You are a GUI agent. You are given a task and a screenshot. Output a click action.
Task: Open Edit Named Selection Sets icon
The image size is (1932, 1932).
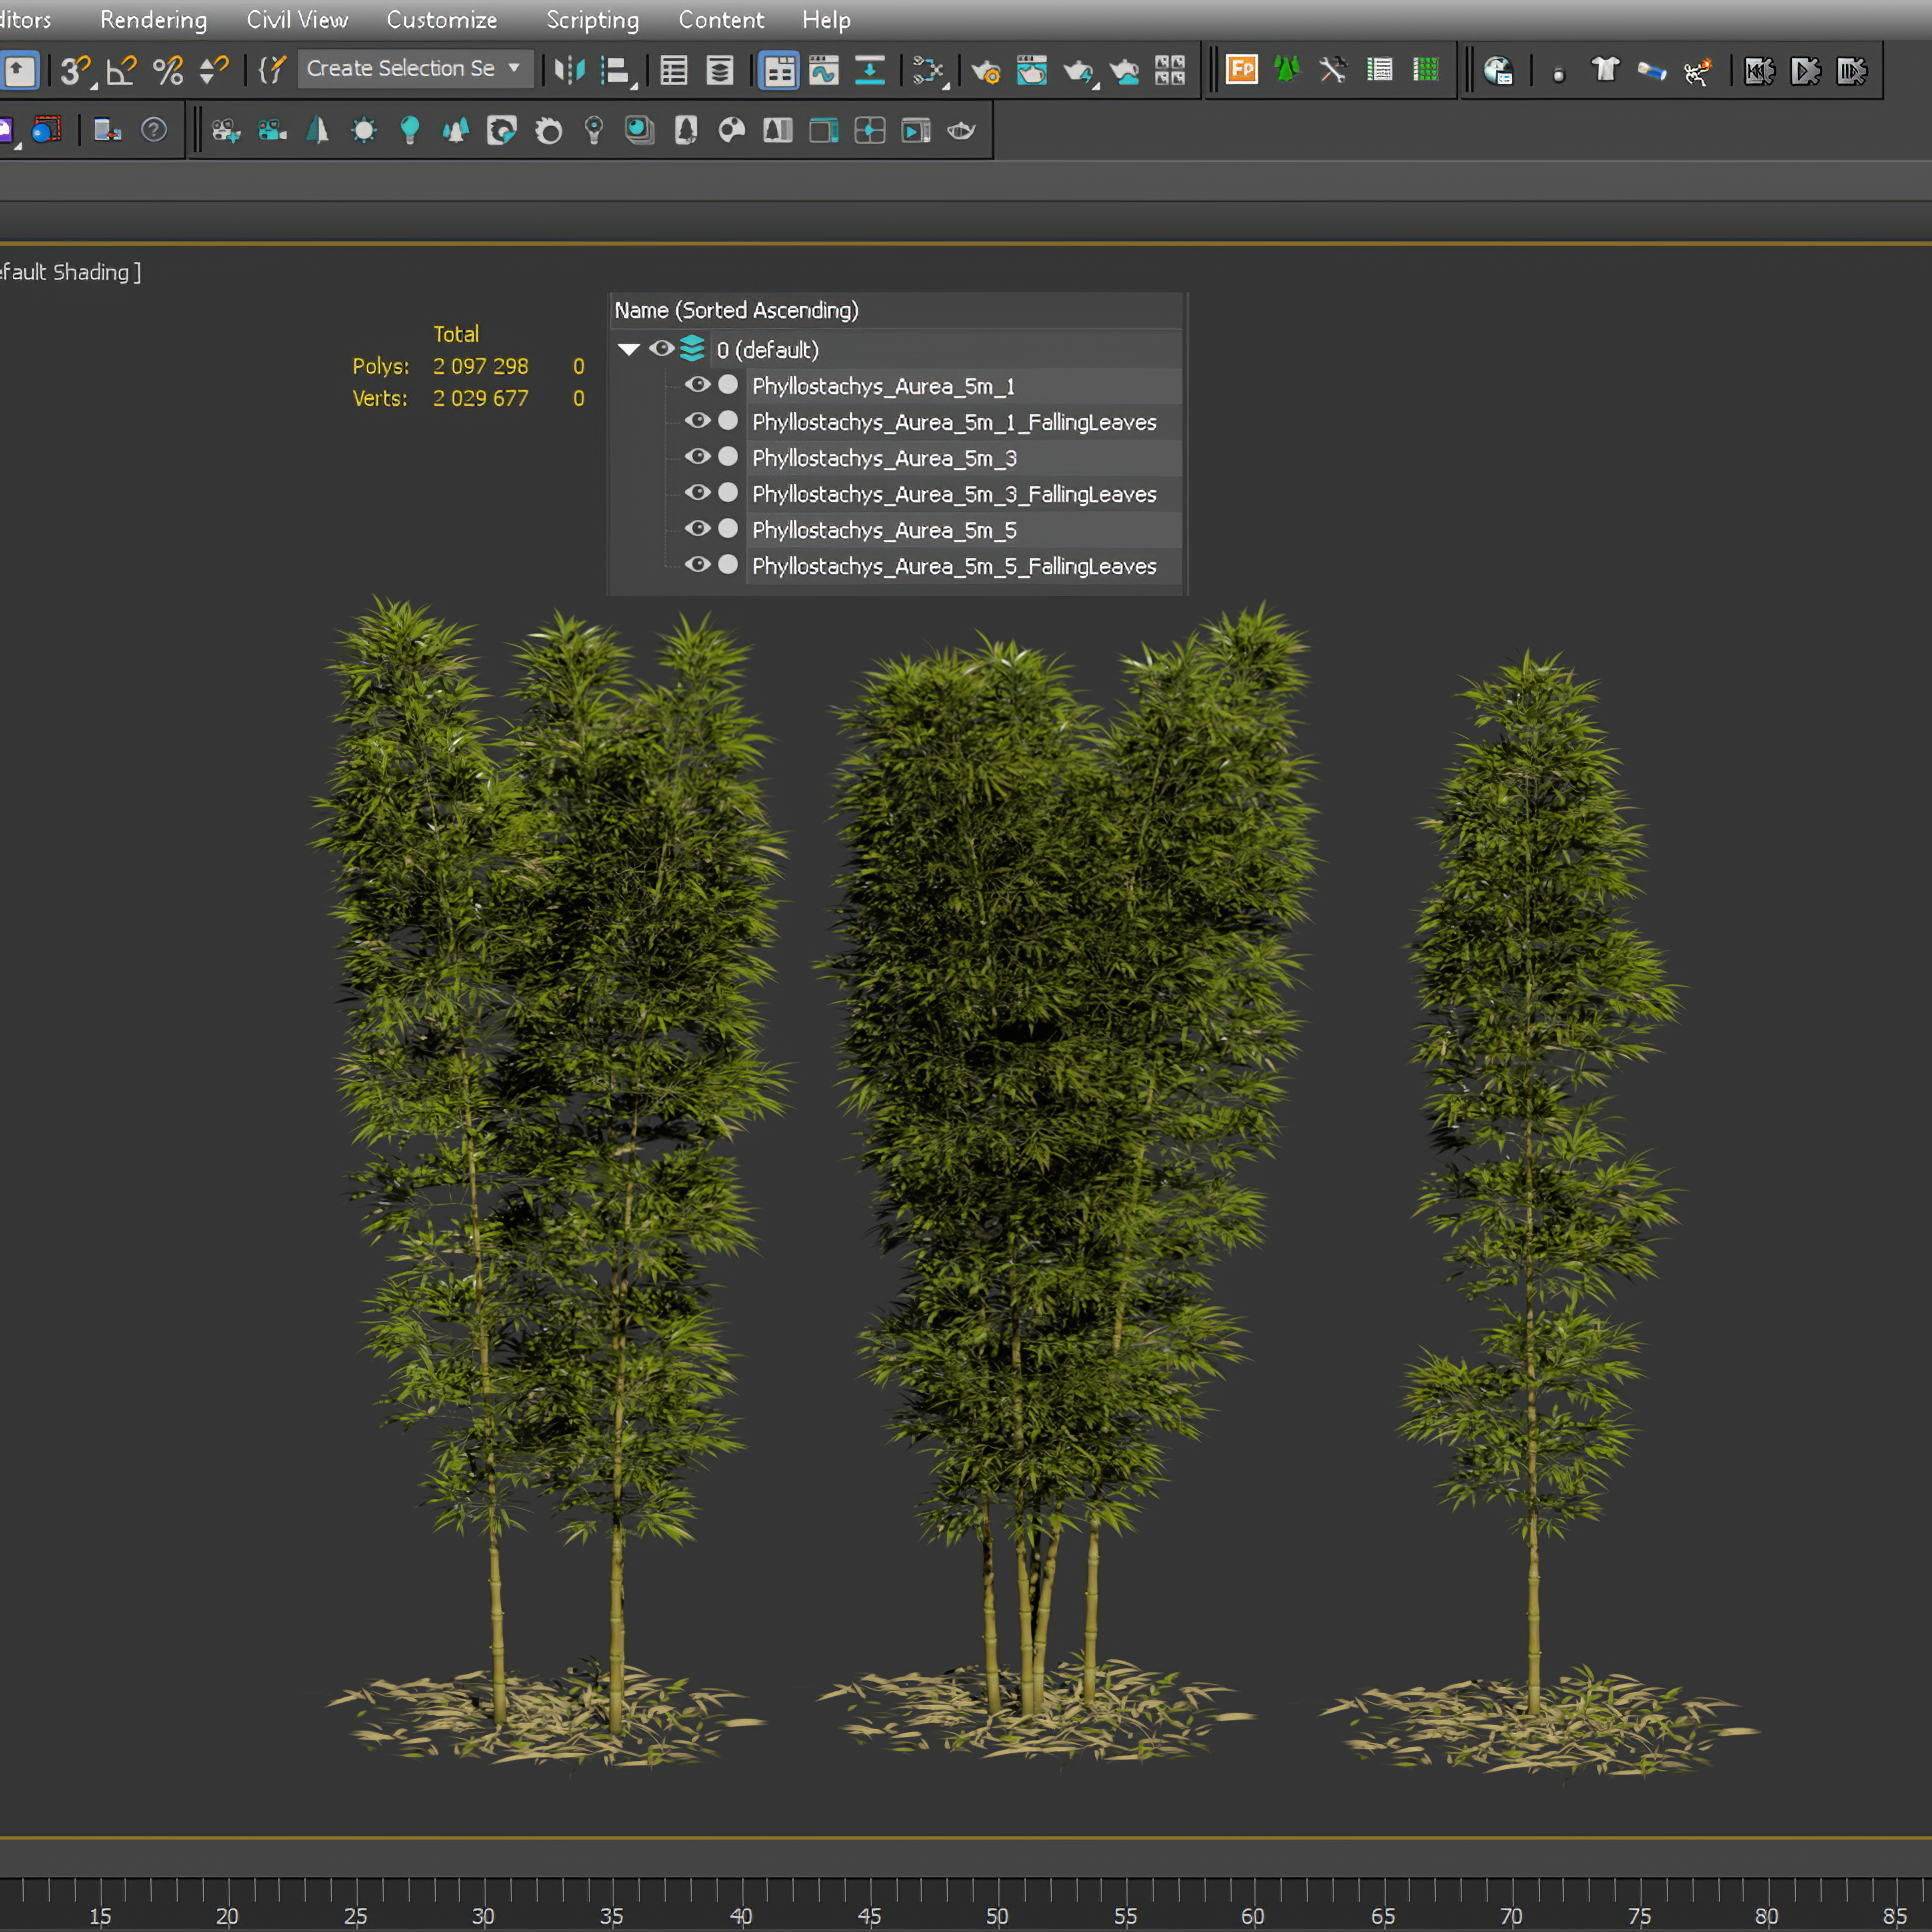(272, 70)
